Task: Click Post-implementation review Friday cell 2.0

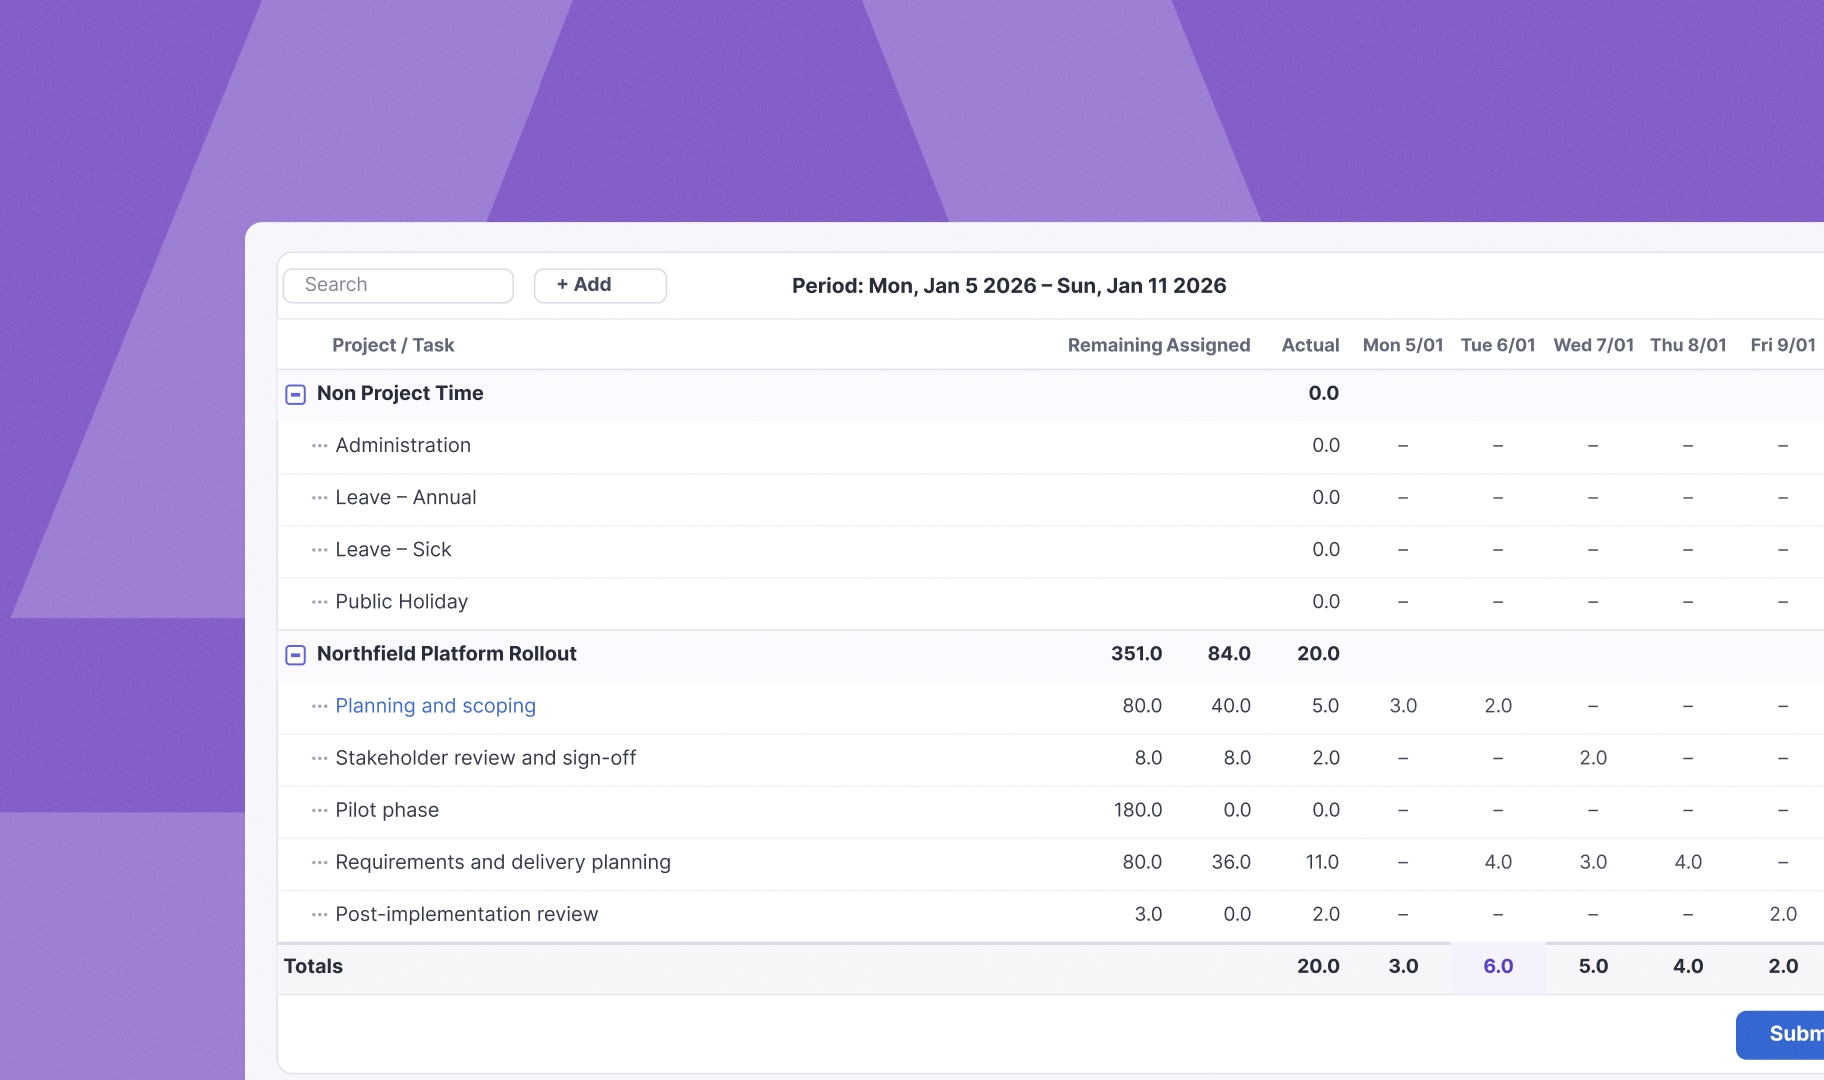Action: (1783, 914)
